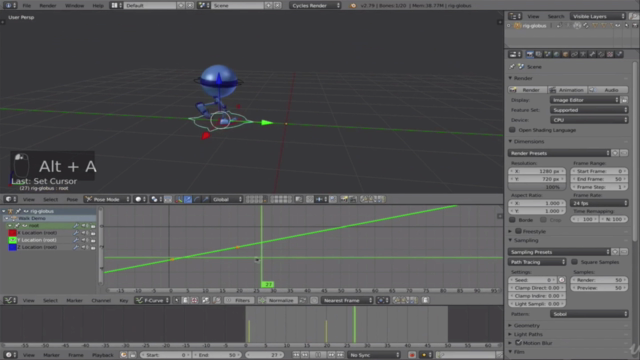Click the Audio button

click(608, 90)
